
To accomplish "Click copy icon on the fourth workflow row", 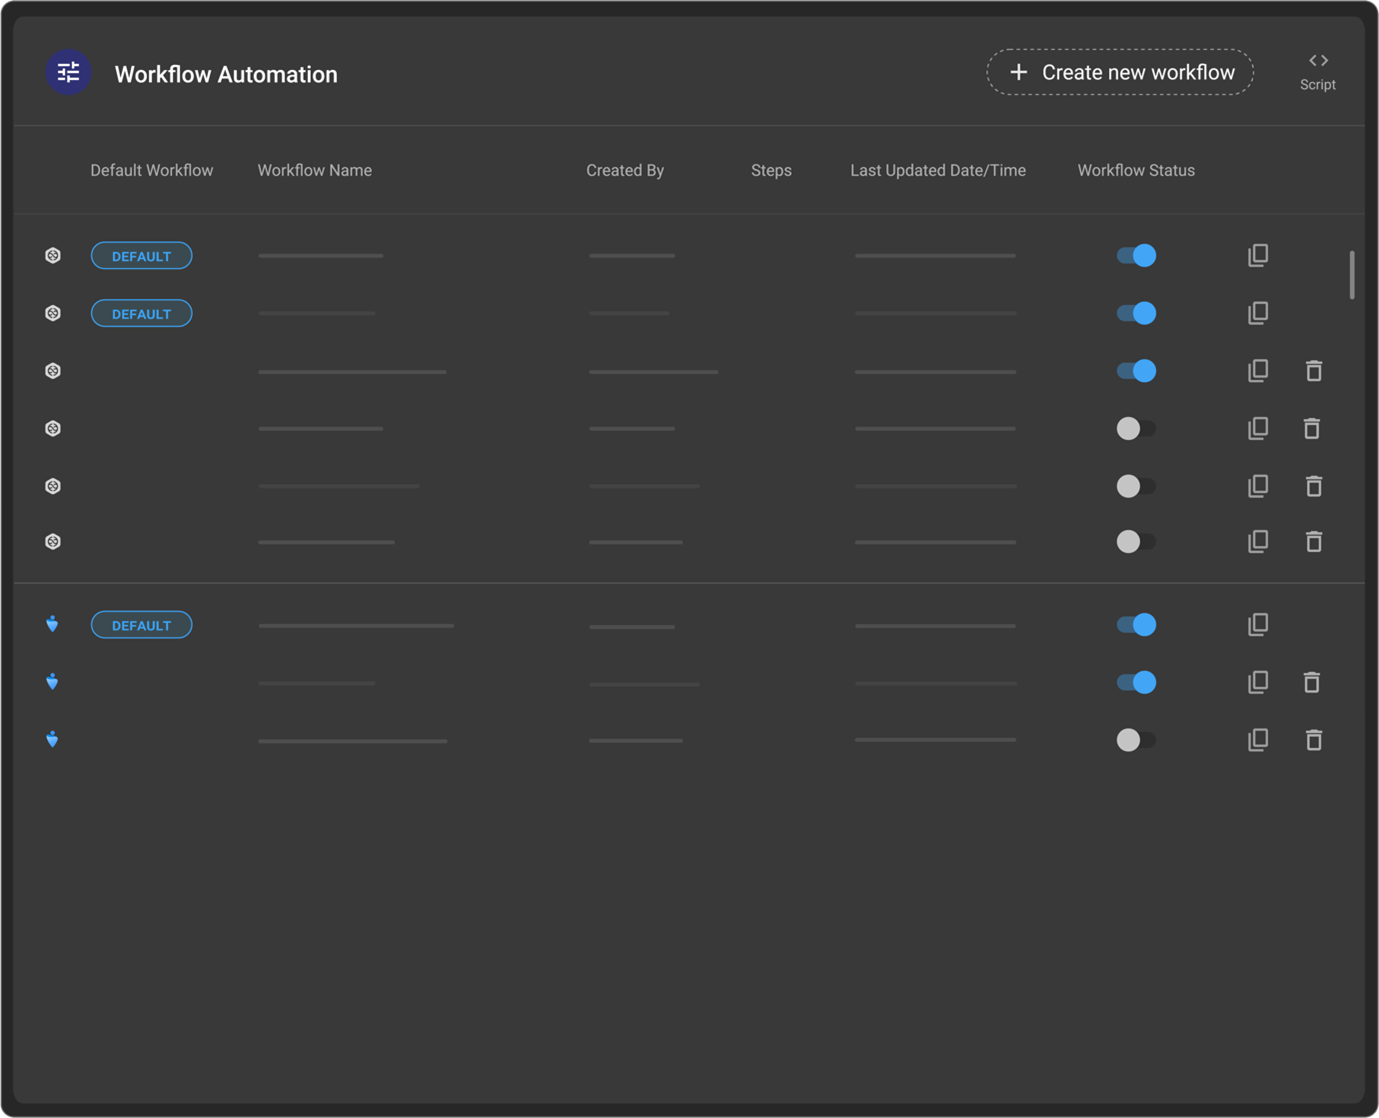I will (x=1258, y=429).
